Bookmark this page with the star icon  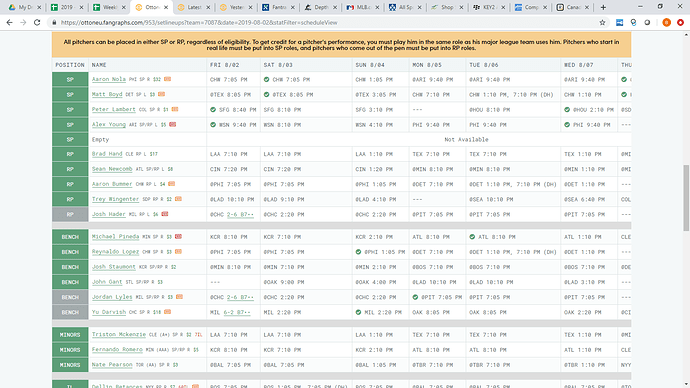click(602, 22)
